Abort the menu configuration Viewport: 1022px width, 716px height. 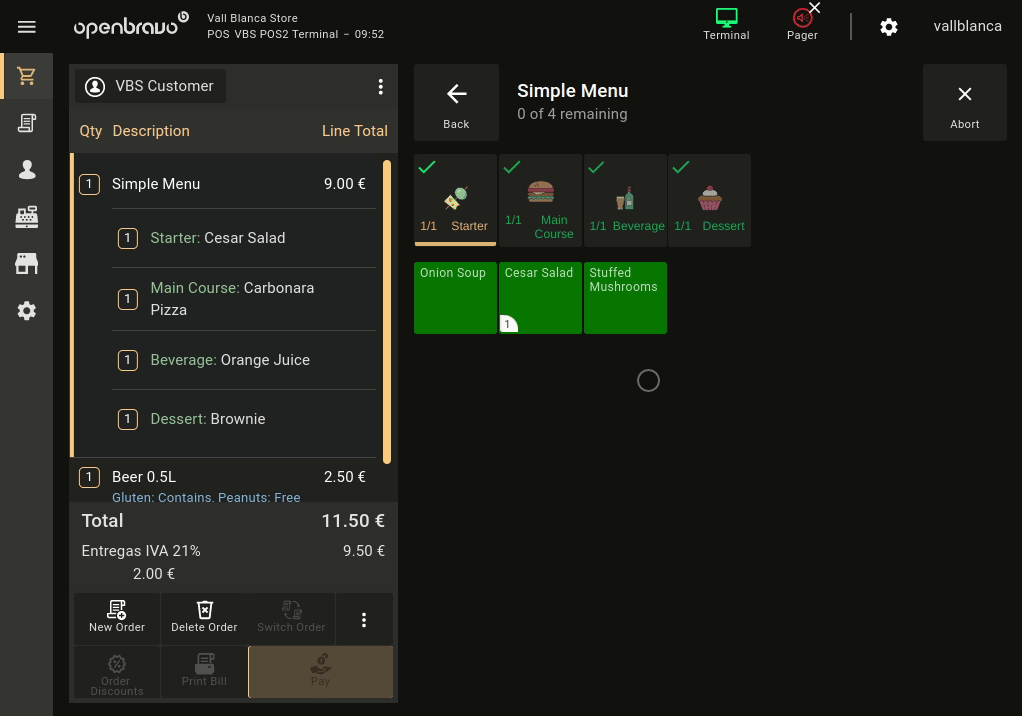click(965, 103)
